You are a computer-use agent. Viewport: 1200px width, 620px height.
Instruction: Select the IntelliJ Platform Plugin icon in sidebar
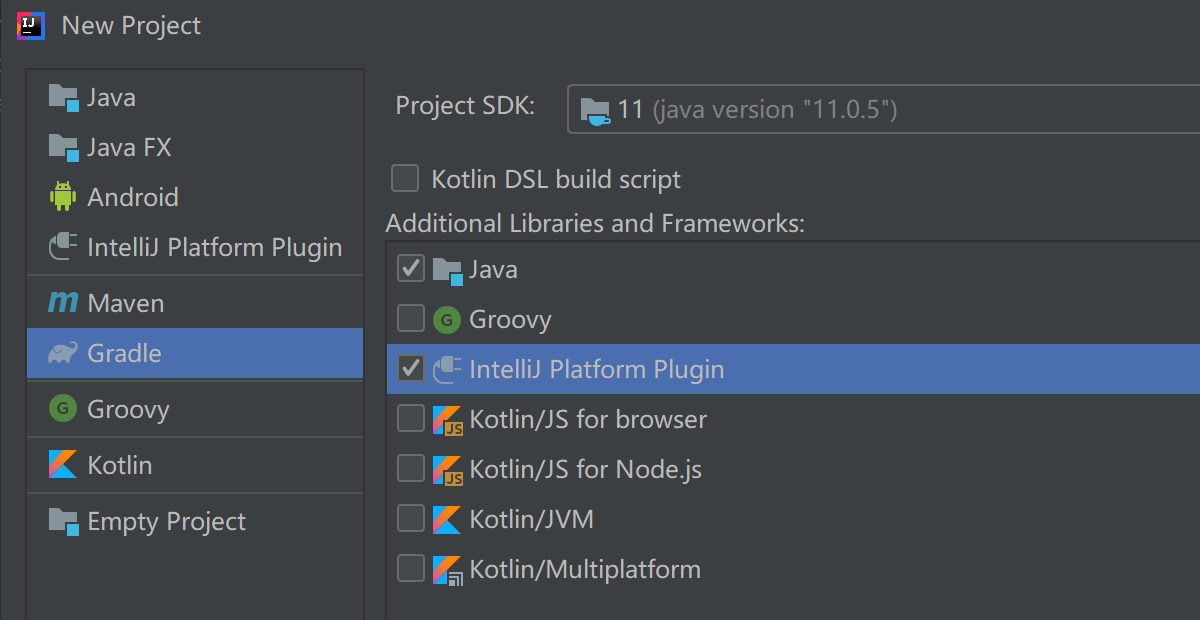pyautogui.click(x=62, y=246)
